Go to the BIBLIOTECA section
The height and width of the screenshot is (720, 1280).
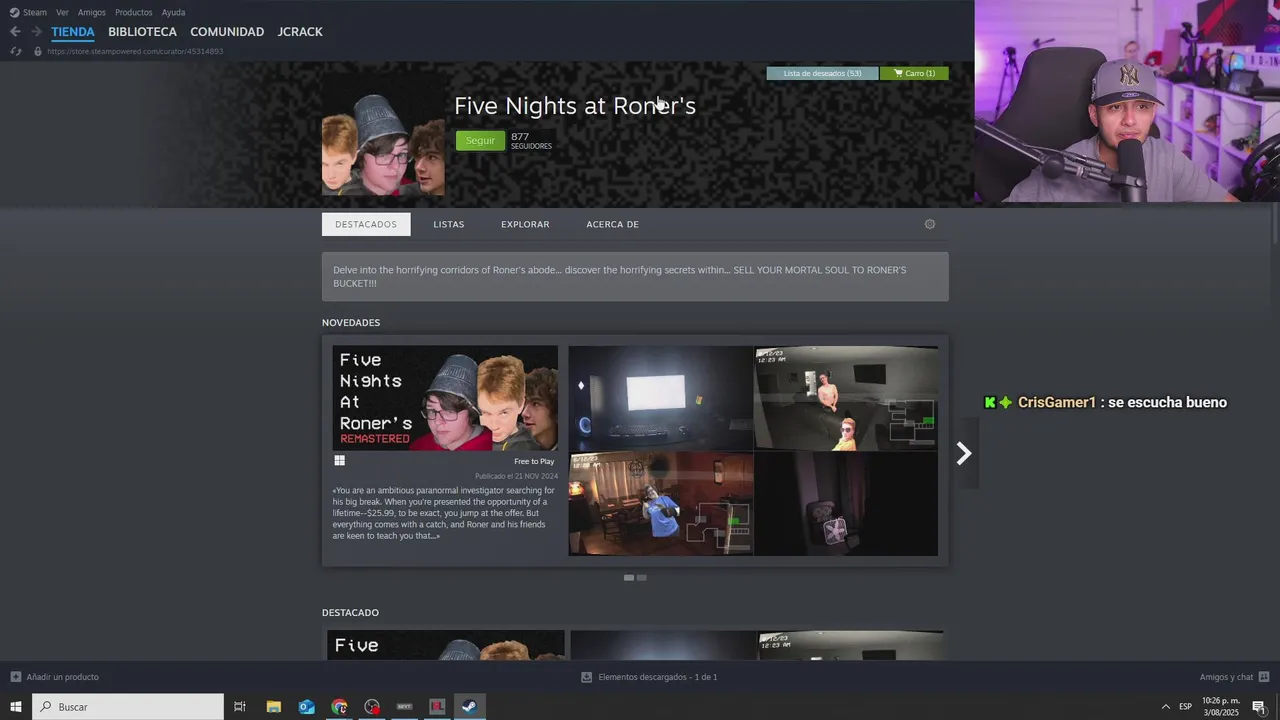click(142, 32)
